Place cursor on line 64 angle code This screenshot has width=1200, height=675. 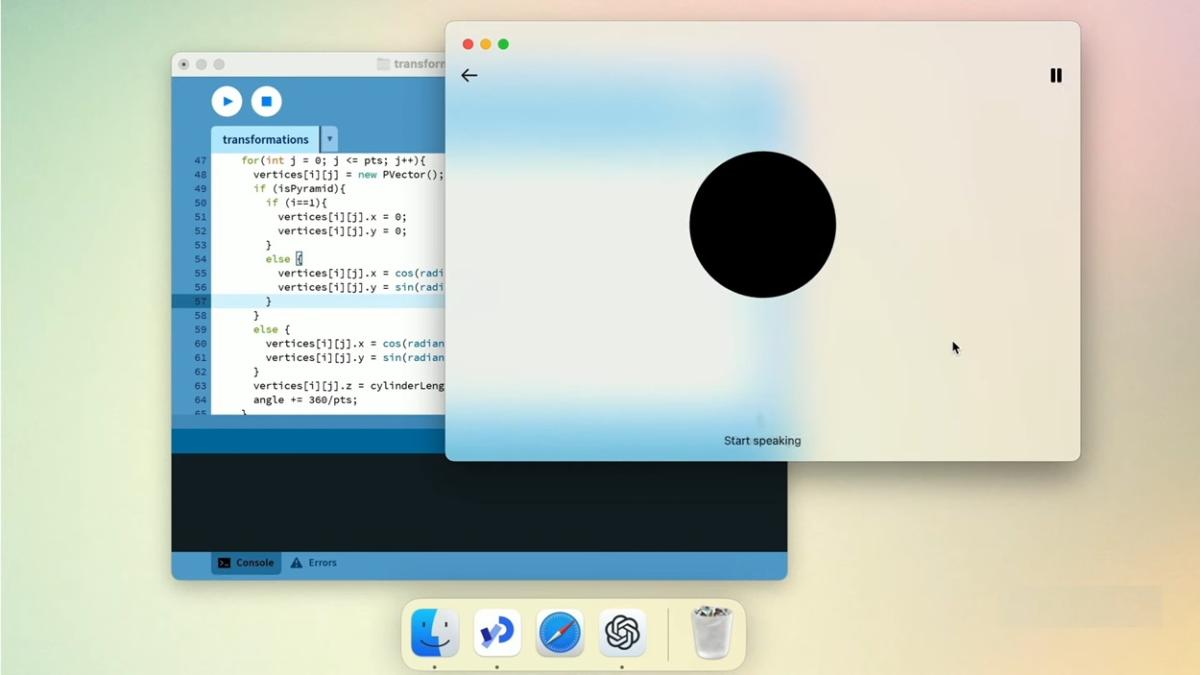[305, 399]
